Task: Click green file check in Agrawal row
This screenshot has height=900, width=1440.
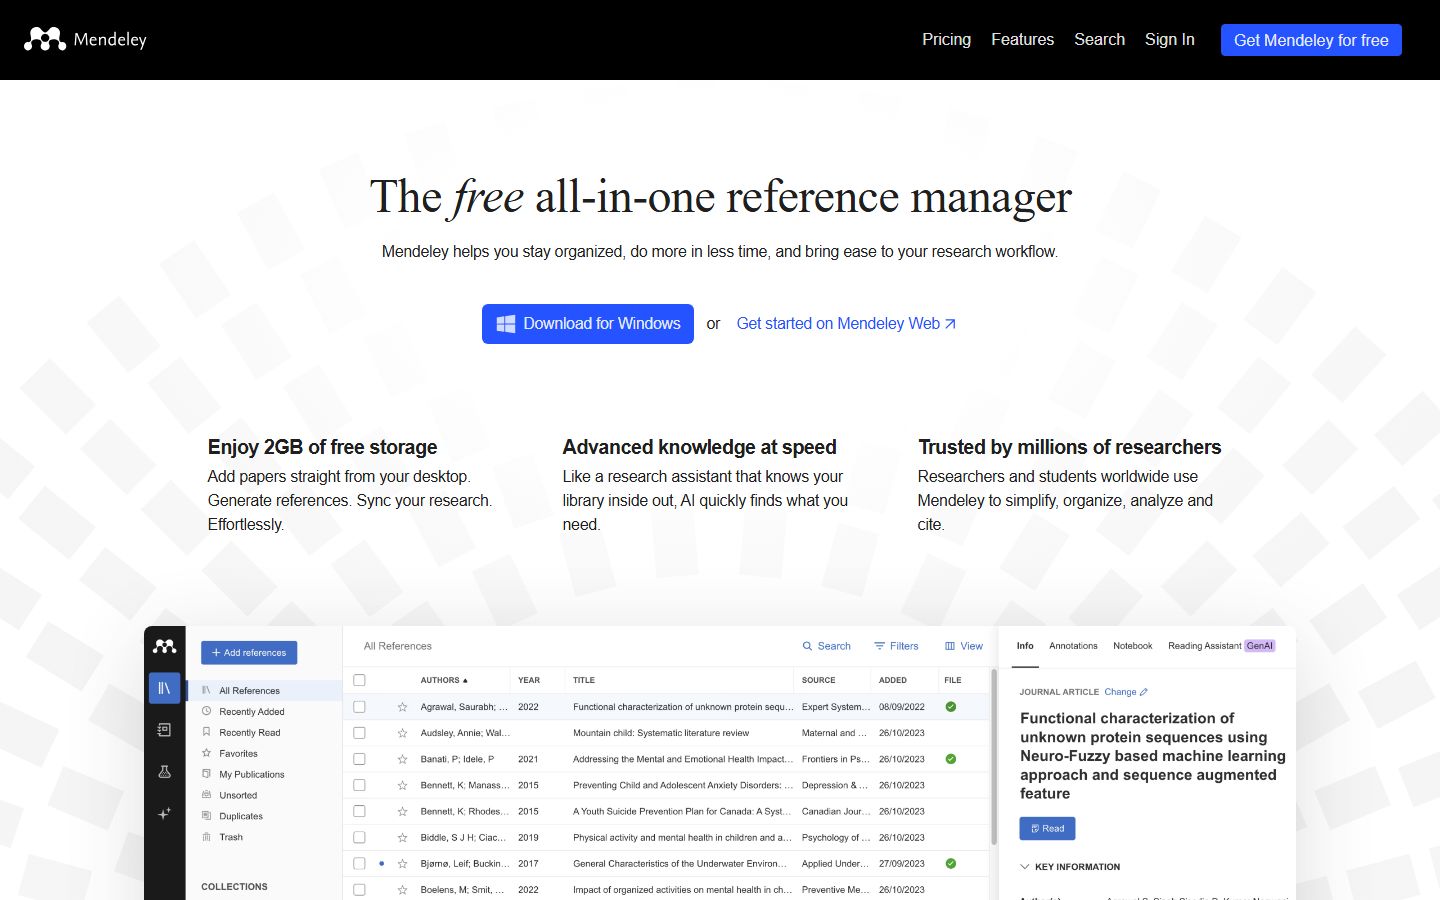Action: coord(951,707)
